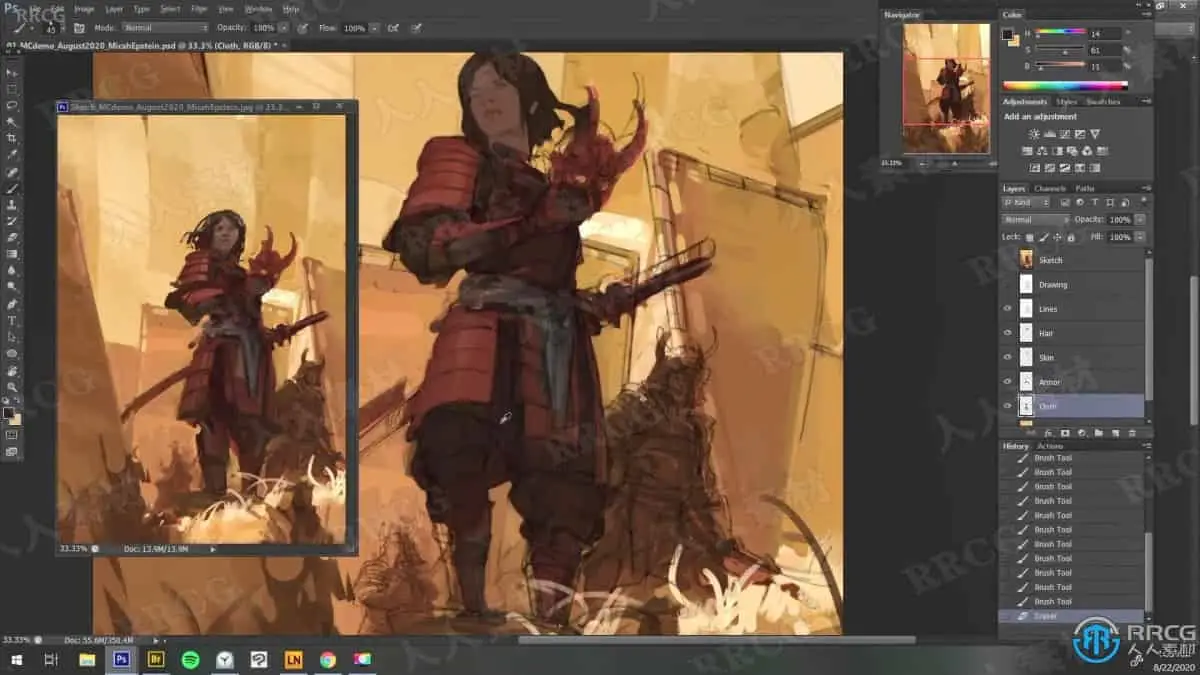Delete layer using trash icon
This screenshot has width=1200, height=675.
coord(1131,433)
